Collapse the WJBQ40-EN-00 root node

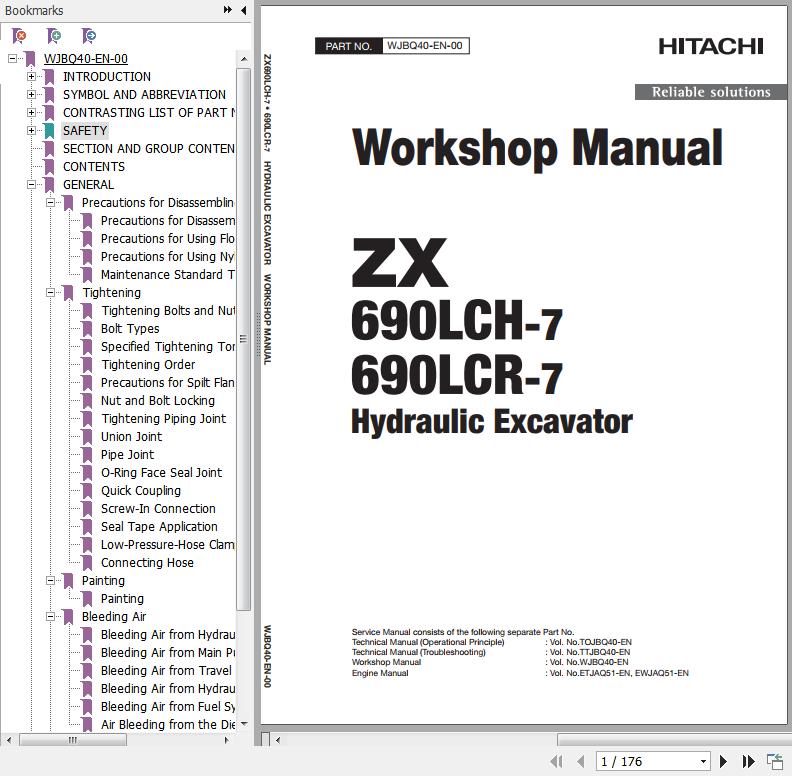[13, 59]
